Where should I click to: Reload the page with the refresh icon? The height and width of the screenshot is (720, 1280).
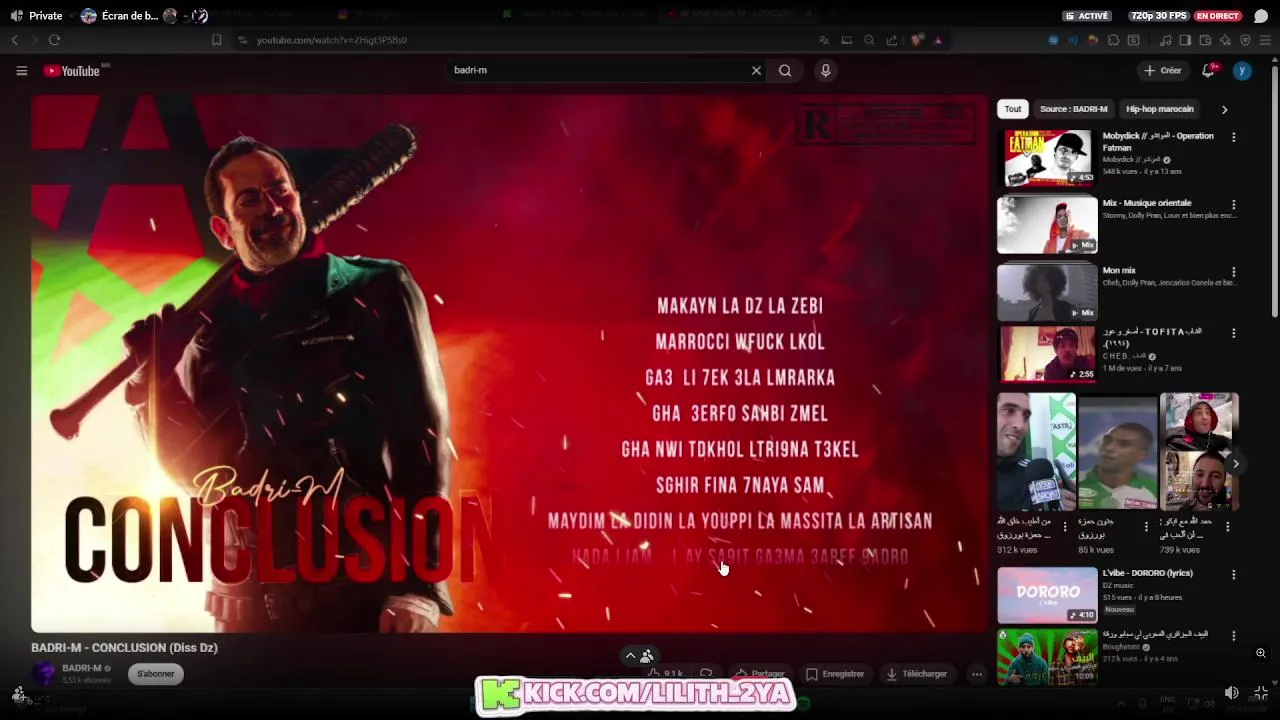54,40
